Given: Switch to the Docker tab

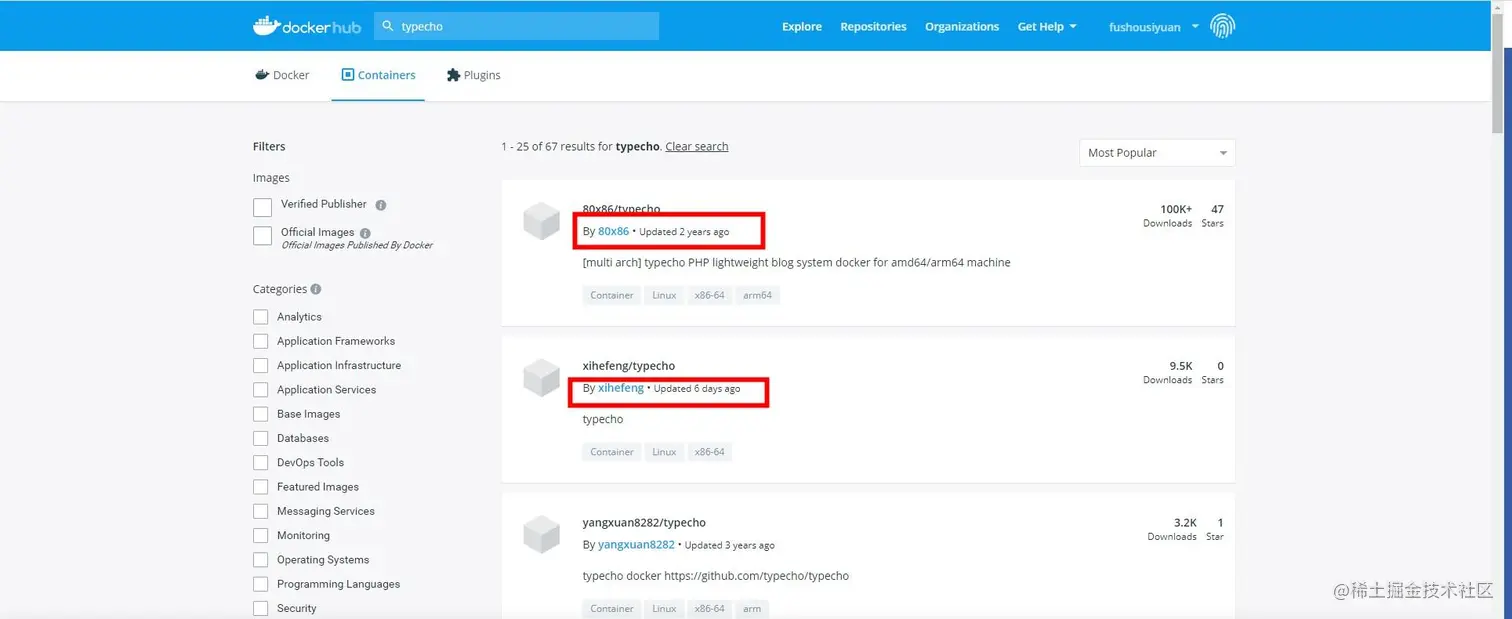Looking at the screenshot, I should [x=282, y=75].
